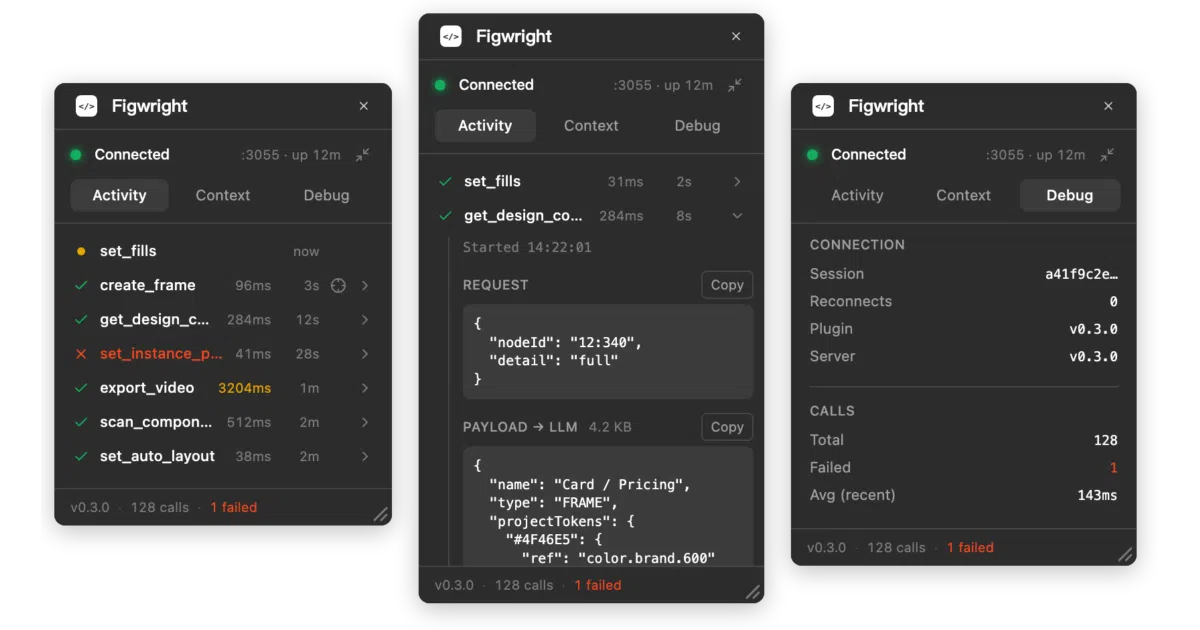This screenshot has height=630, width=1200.
Task: Expand the create_frame row chevron
Action: tap(365, 285)
